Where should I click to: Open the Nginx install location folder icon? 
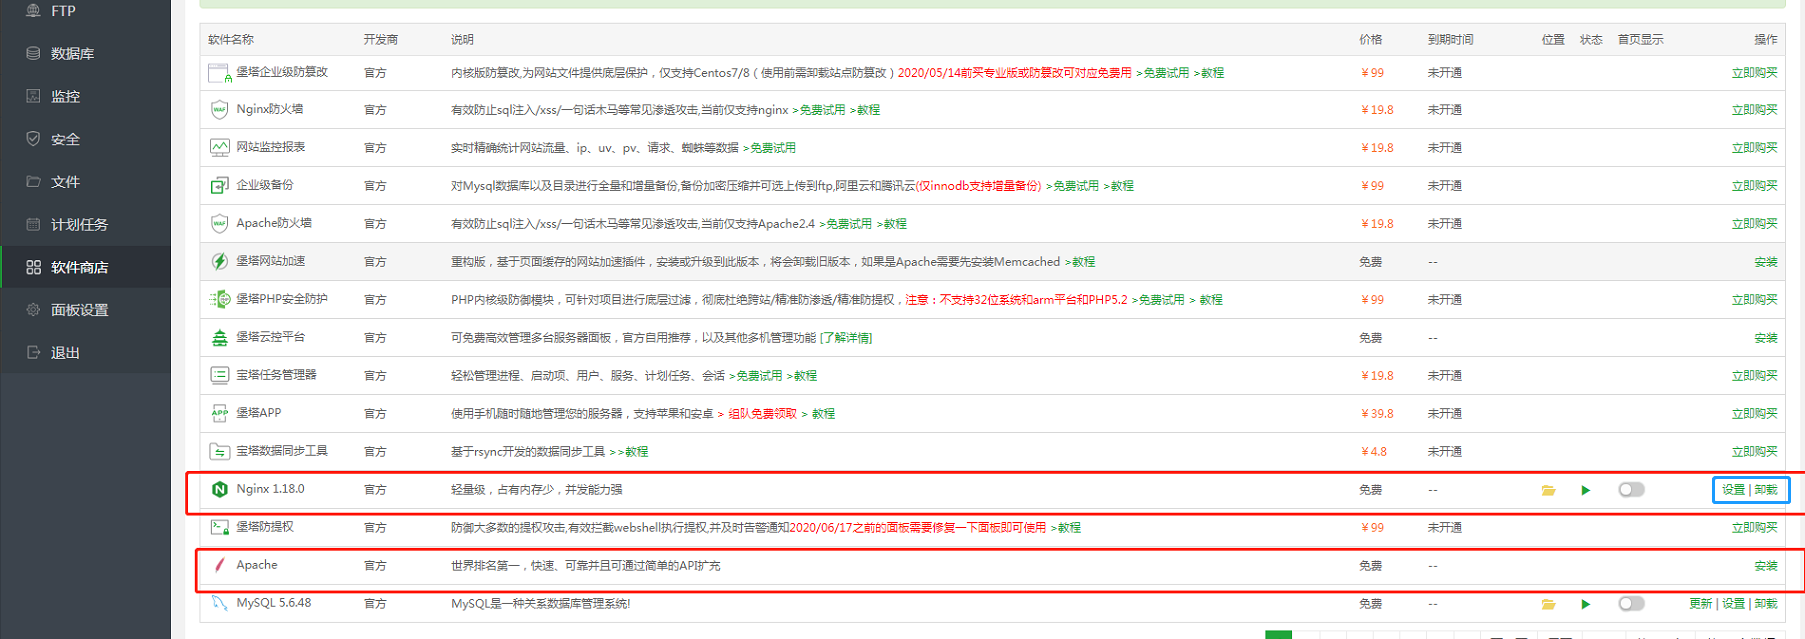(x=1548, y=490)
